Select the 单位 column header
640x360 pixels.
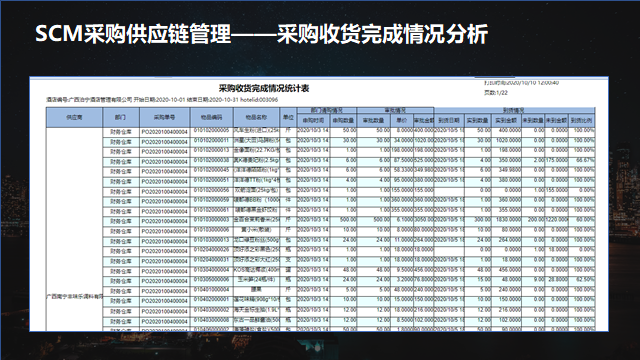click(288, 118)
